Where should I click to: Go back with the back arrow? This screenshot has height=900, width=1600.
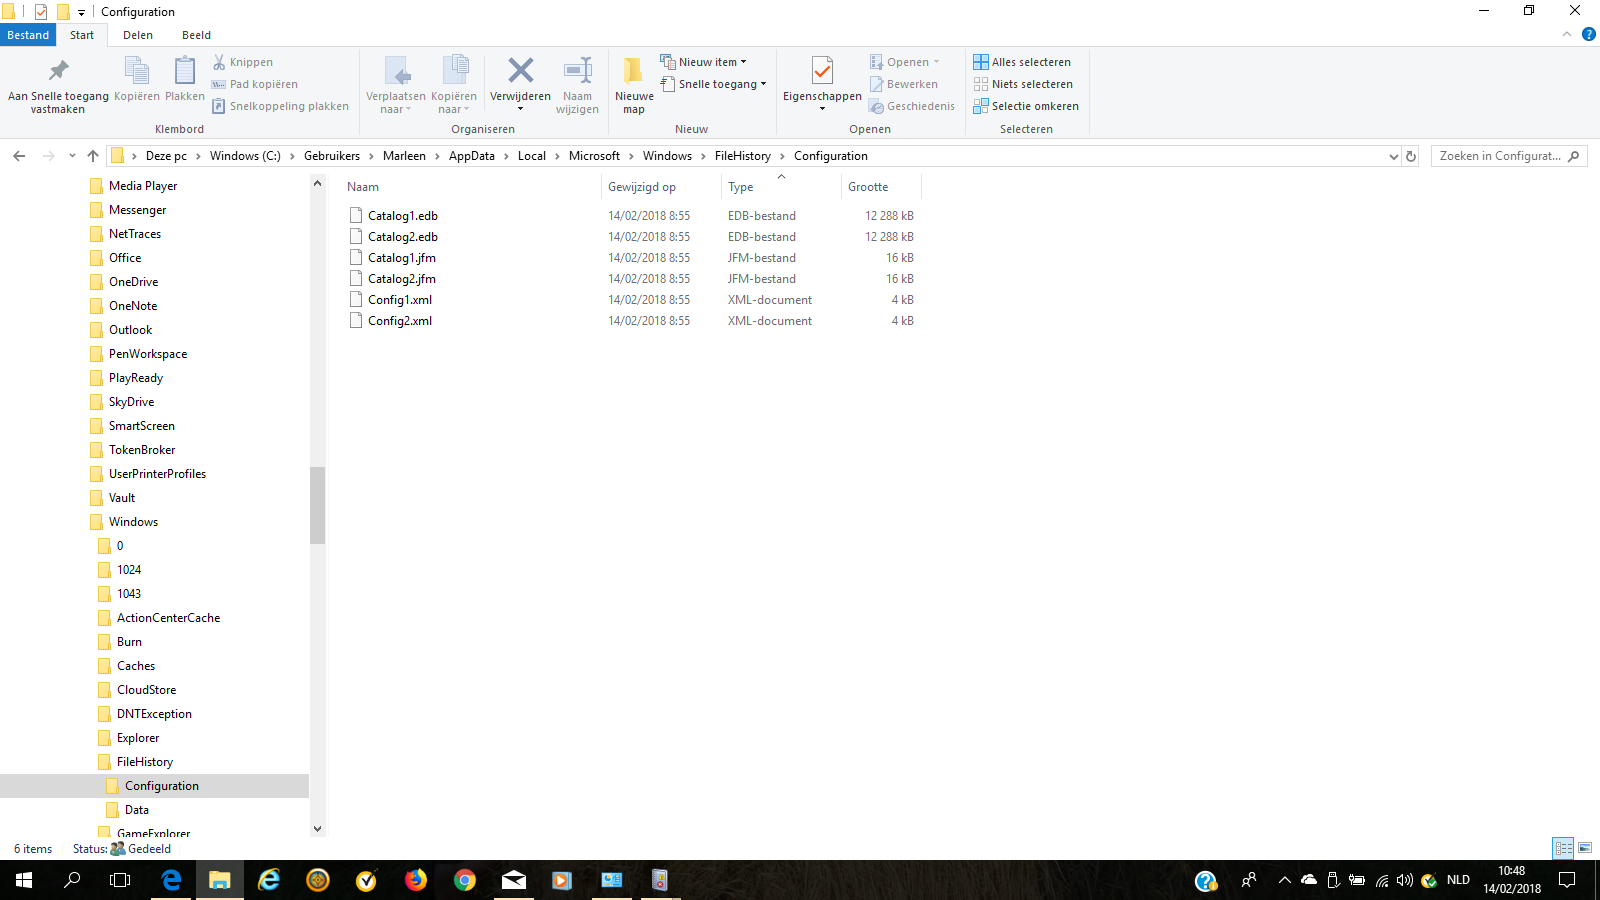tap(19, 156)
